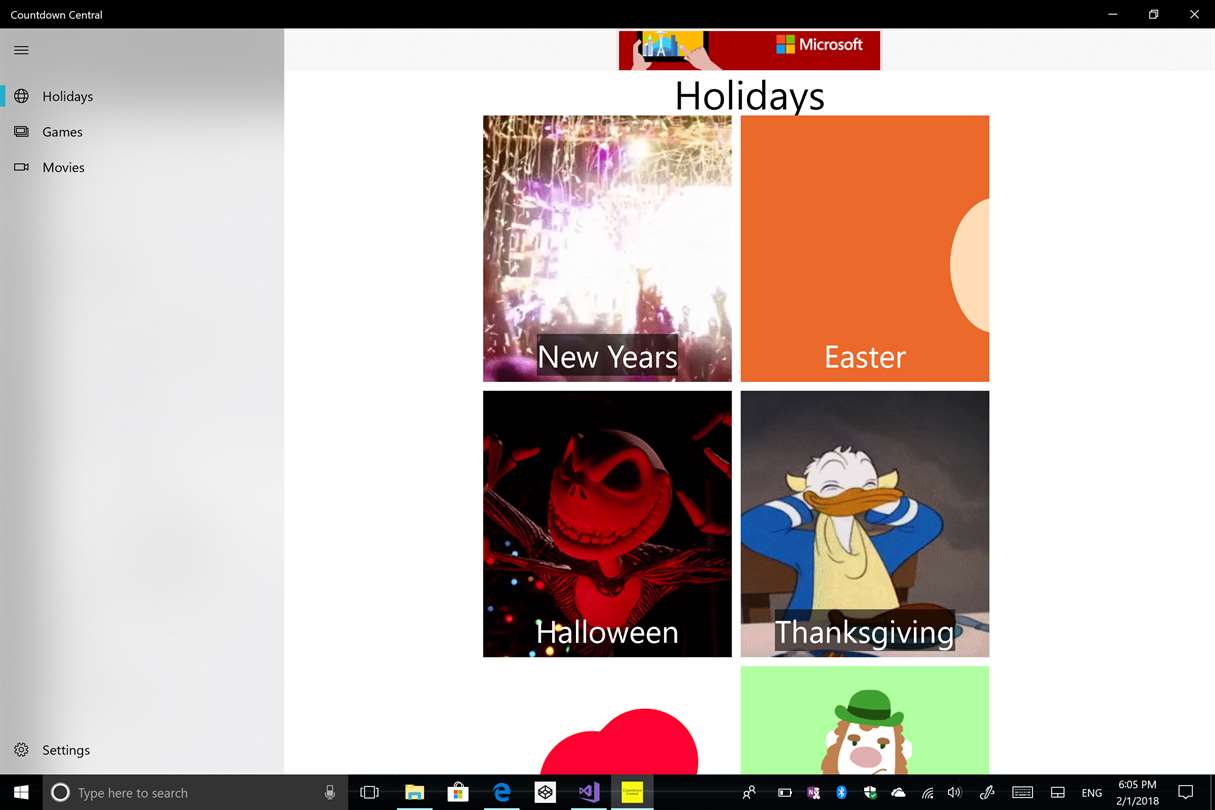1215x810 pixels.
Task: Click the Countdown Central taskbar icon
Action: click(632, 792)
